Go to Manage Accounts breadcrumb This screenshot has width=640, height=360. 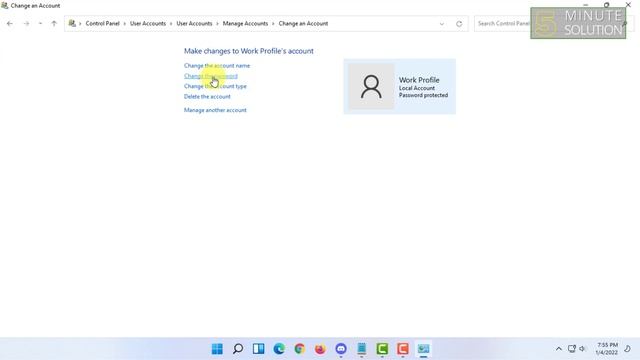coord(245,24)
